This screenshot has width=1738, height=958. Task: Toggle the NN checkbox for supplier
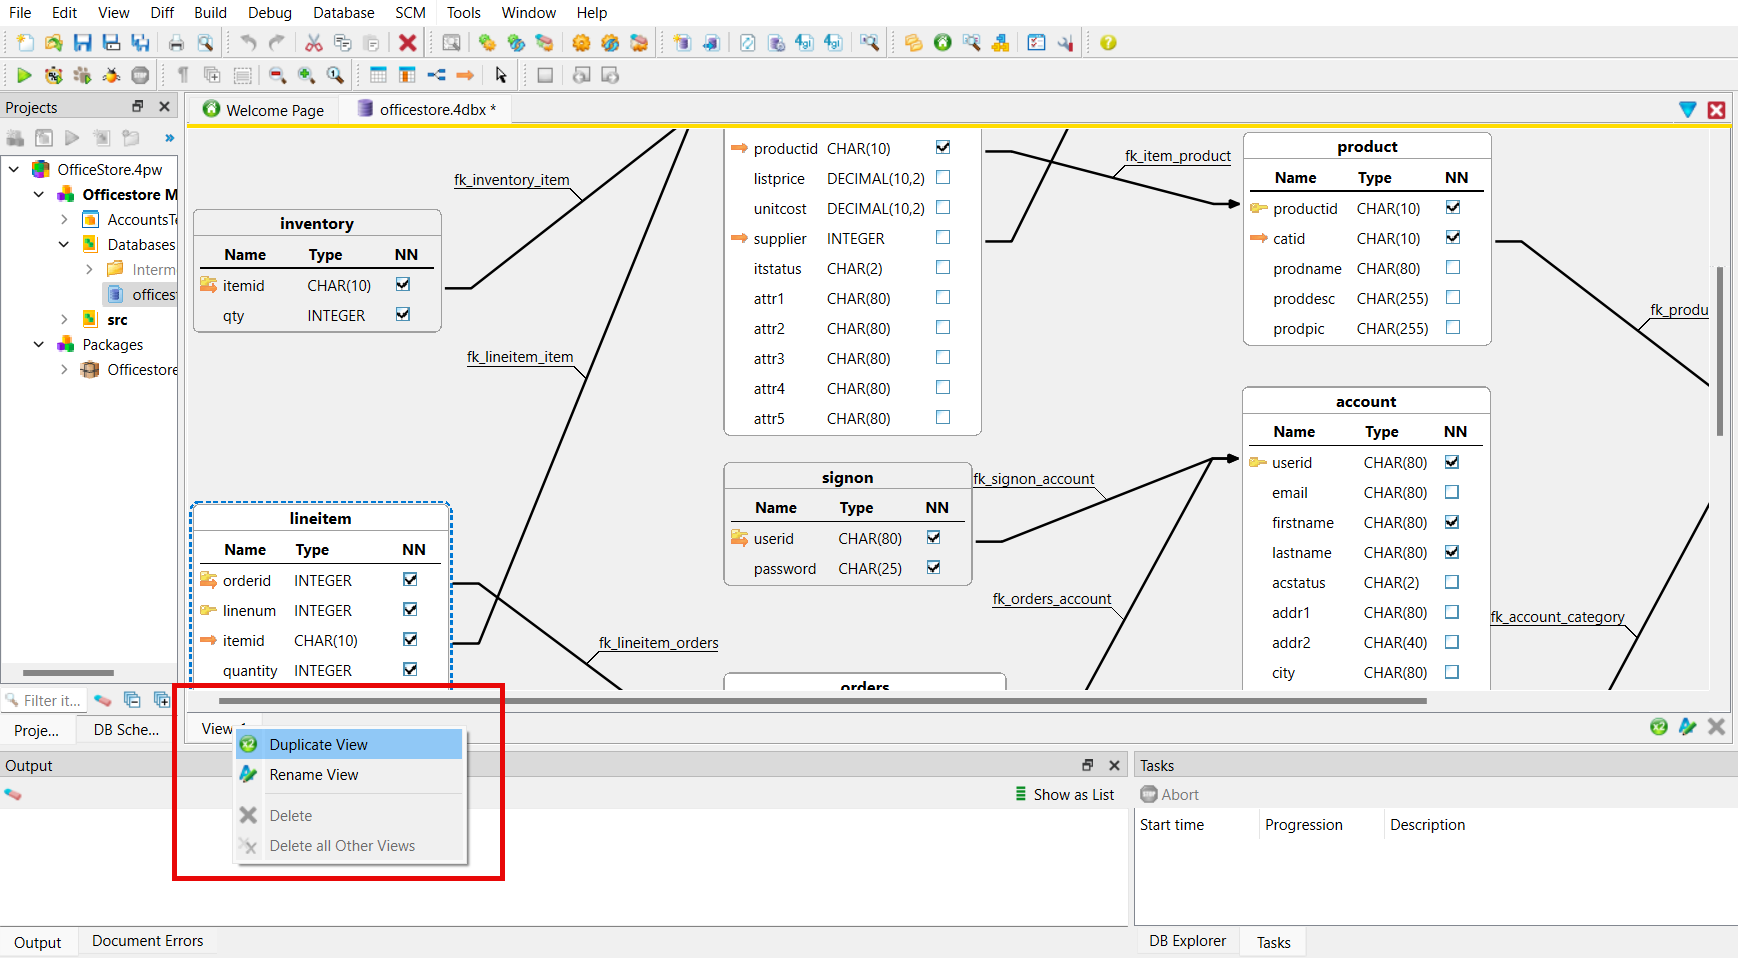pos(942,237)
